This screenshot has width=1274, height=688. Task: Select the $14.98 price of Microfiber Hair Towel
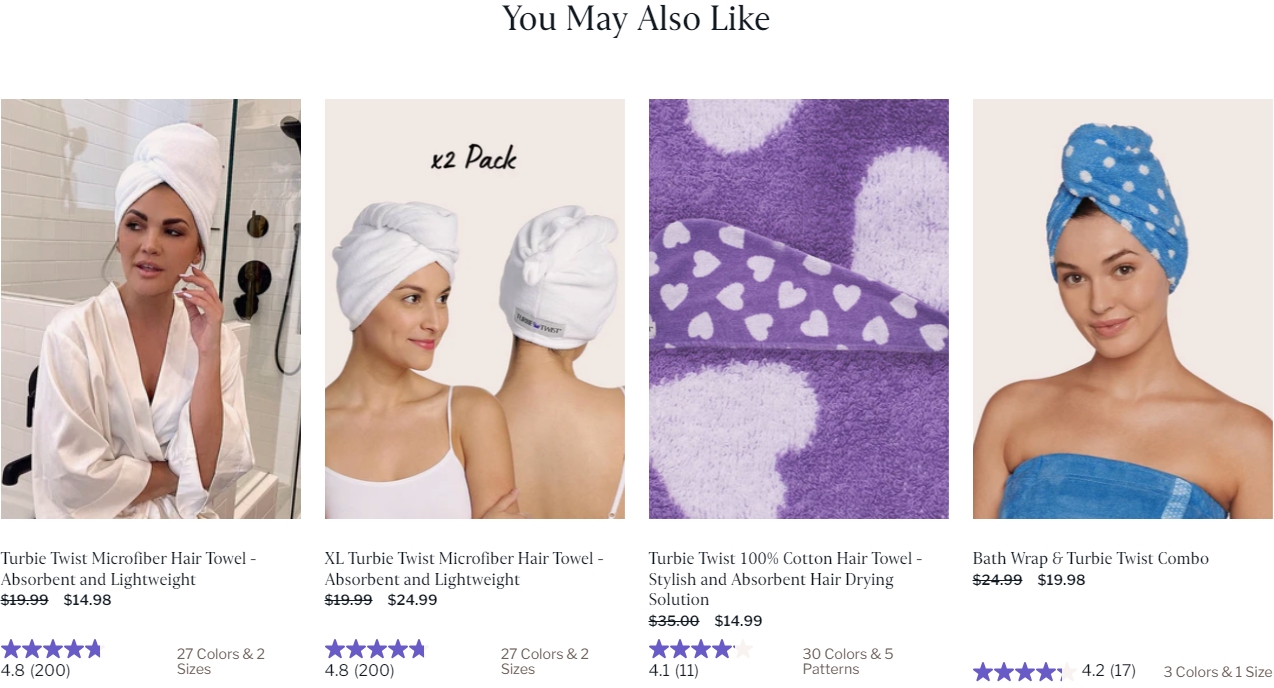(87, 601)
